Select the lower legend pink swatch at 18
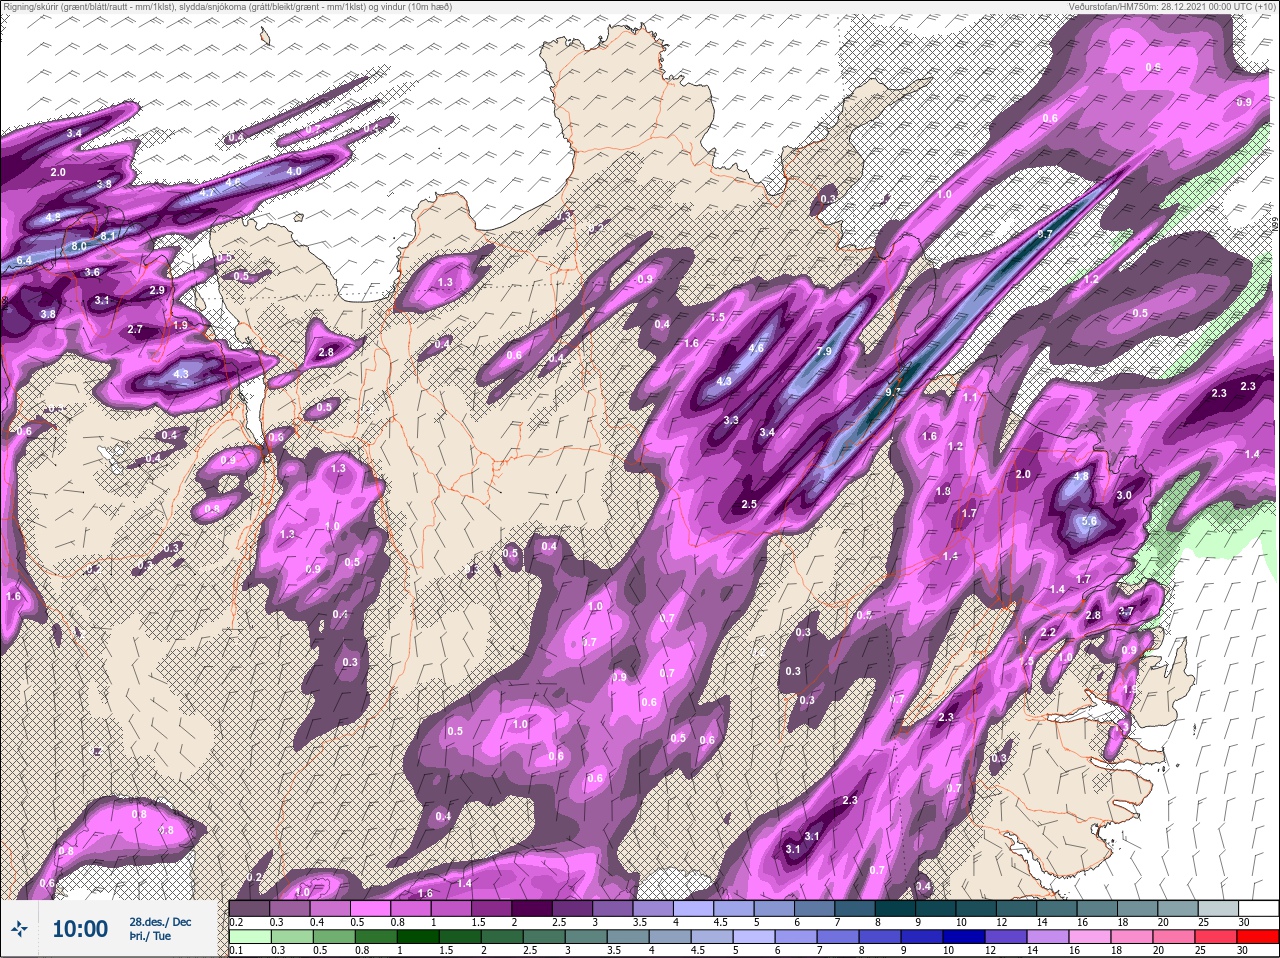The width and height of the screenshot is (1280, 958). [1133, 937]
